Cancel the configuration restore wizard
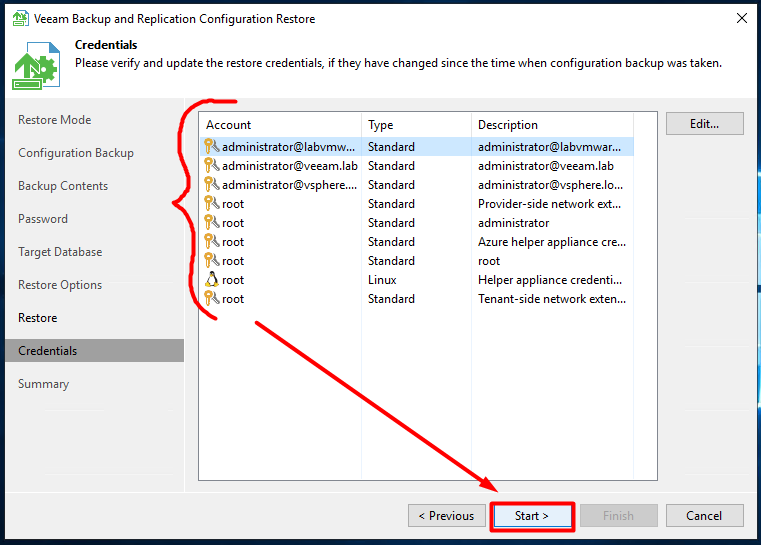 coord(704,515)
